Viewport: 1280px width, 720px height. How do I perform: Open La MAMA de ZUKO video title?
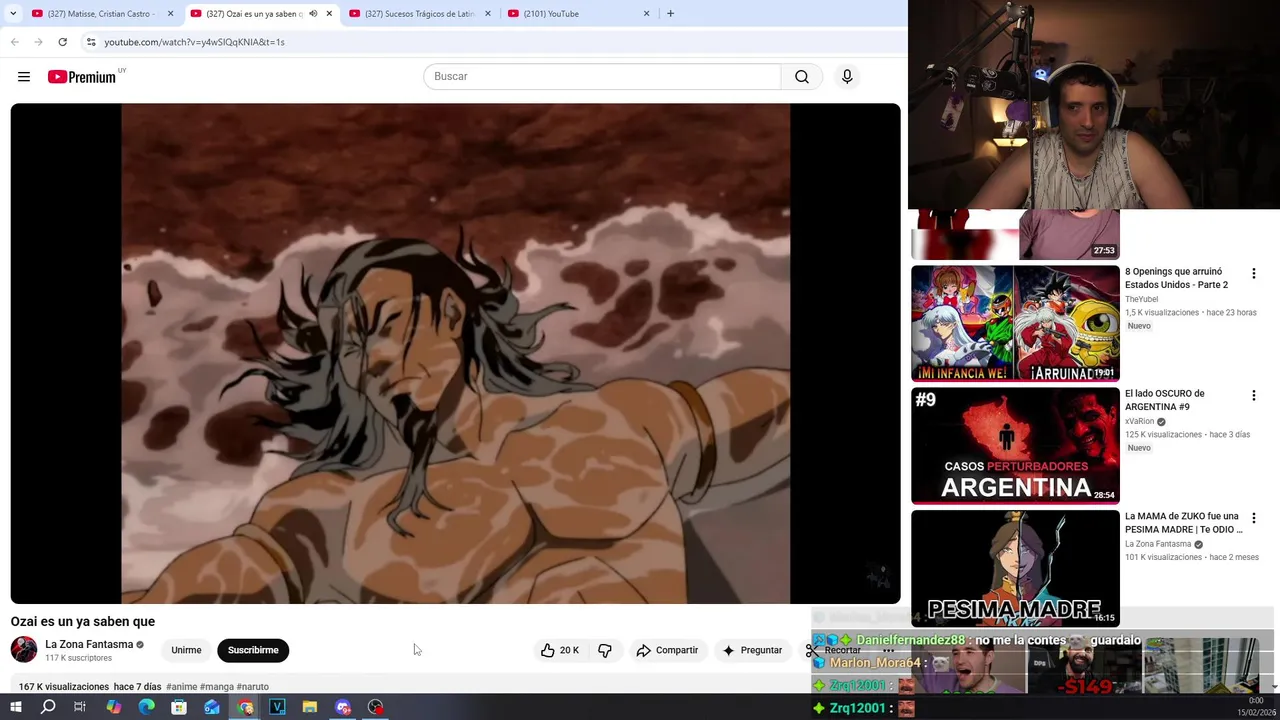coord(1183,523)
